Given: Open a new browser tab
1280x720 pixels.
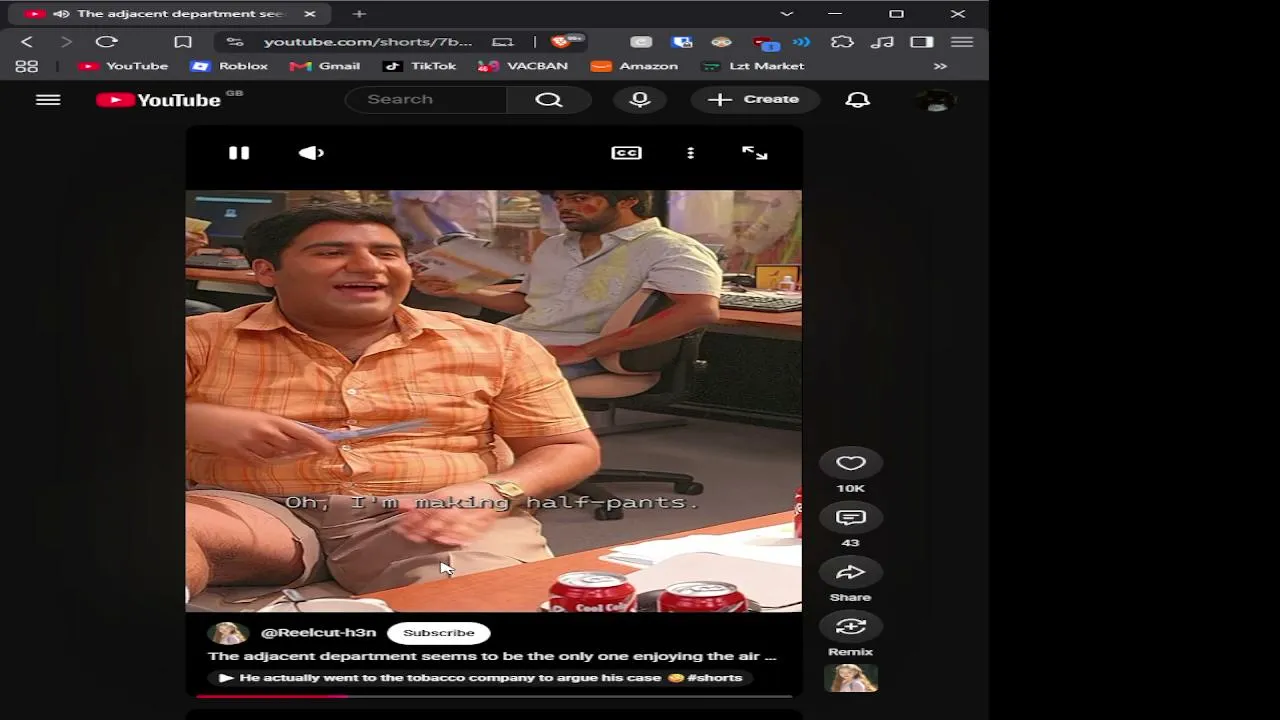Looking at the screenshot, I should click(x=359, y=14).
